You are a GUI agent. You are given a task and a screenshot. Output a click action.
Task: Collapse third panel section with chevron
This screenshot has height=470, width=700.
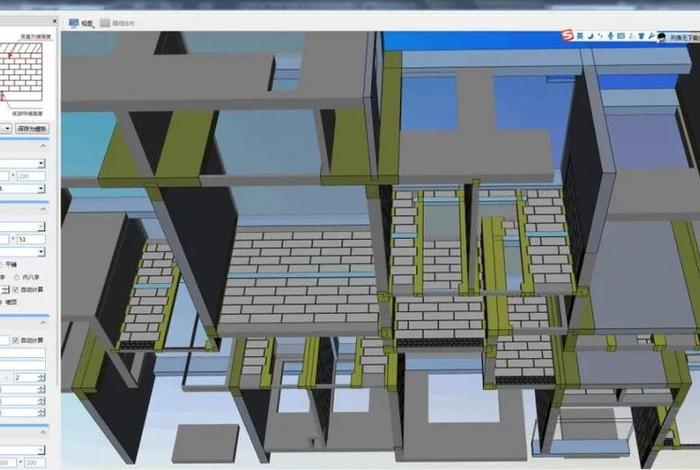coord(43,323)
